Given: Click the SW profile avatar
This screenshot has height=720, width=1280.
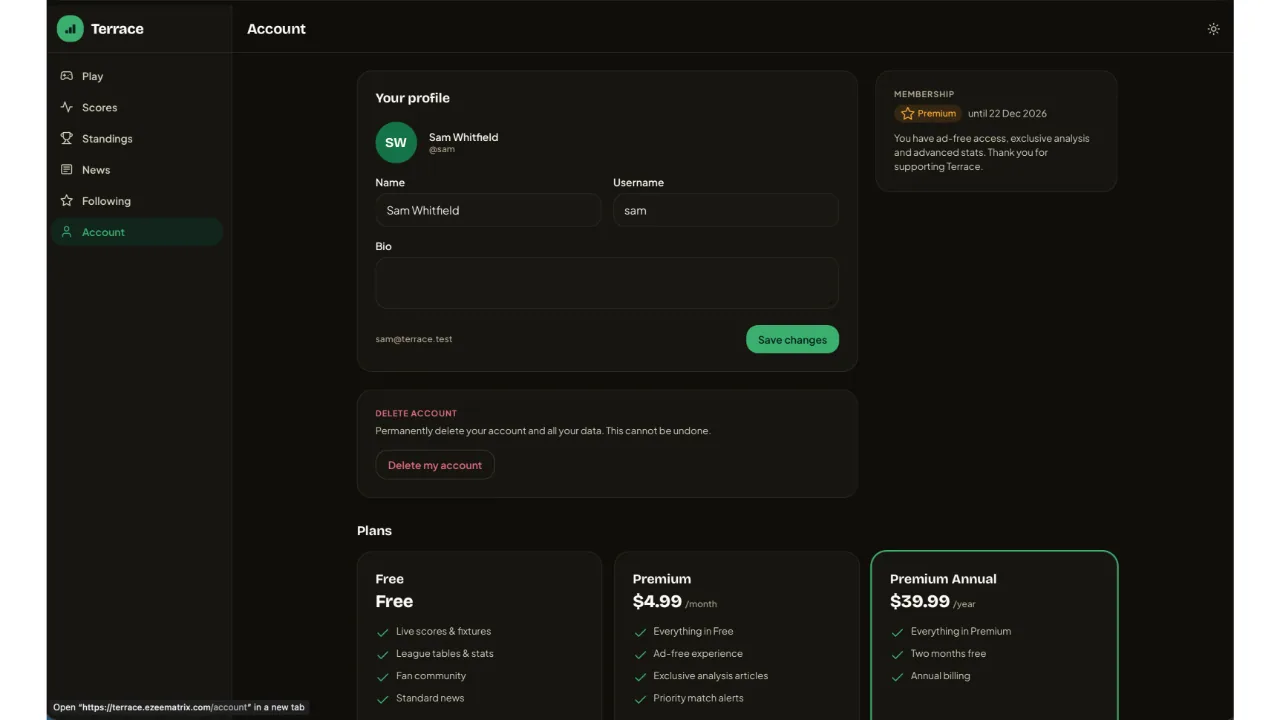Looking at the screenshot, I should [x=396, y=142].
